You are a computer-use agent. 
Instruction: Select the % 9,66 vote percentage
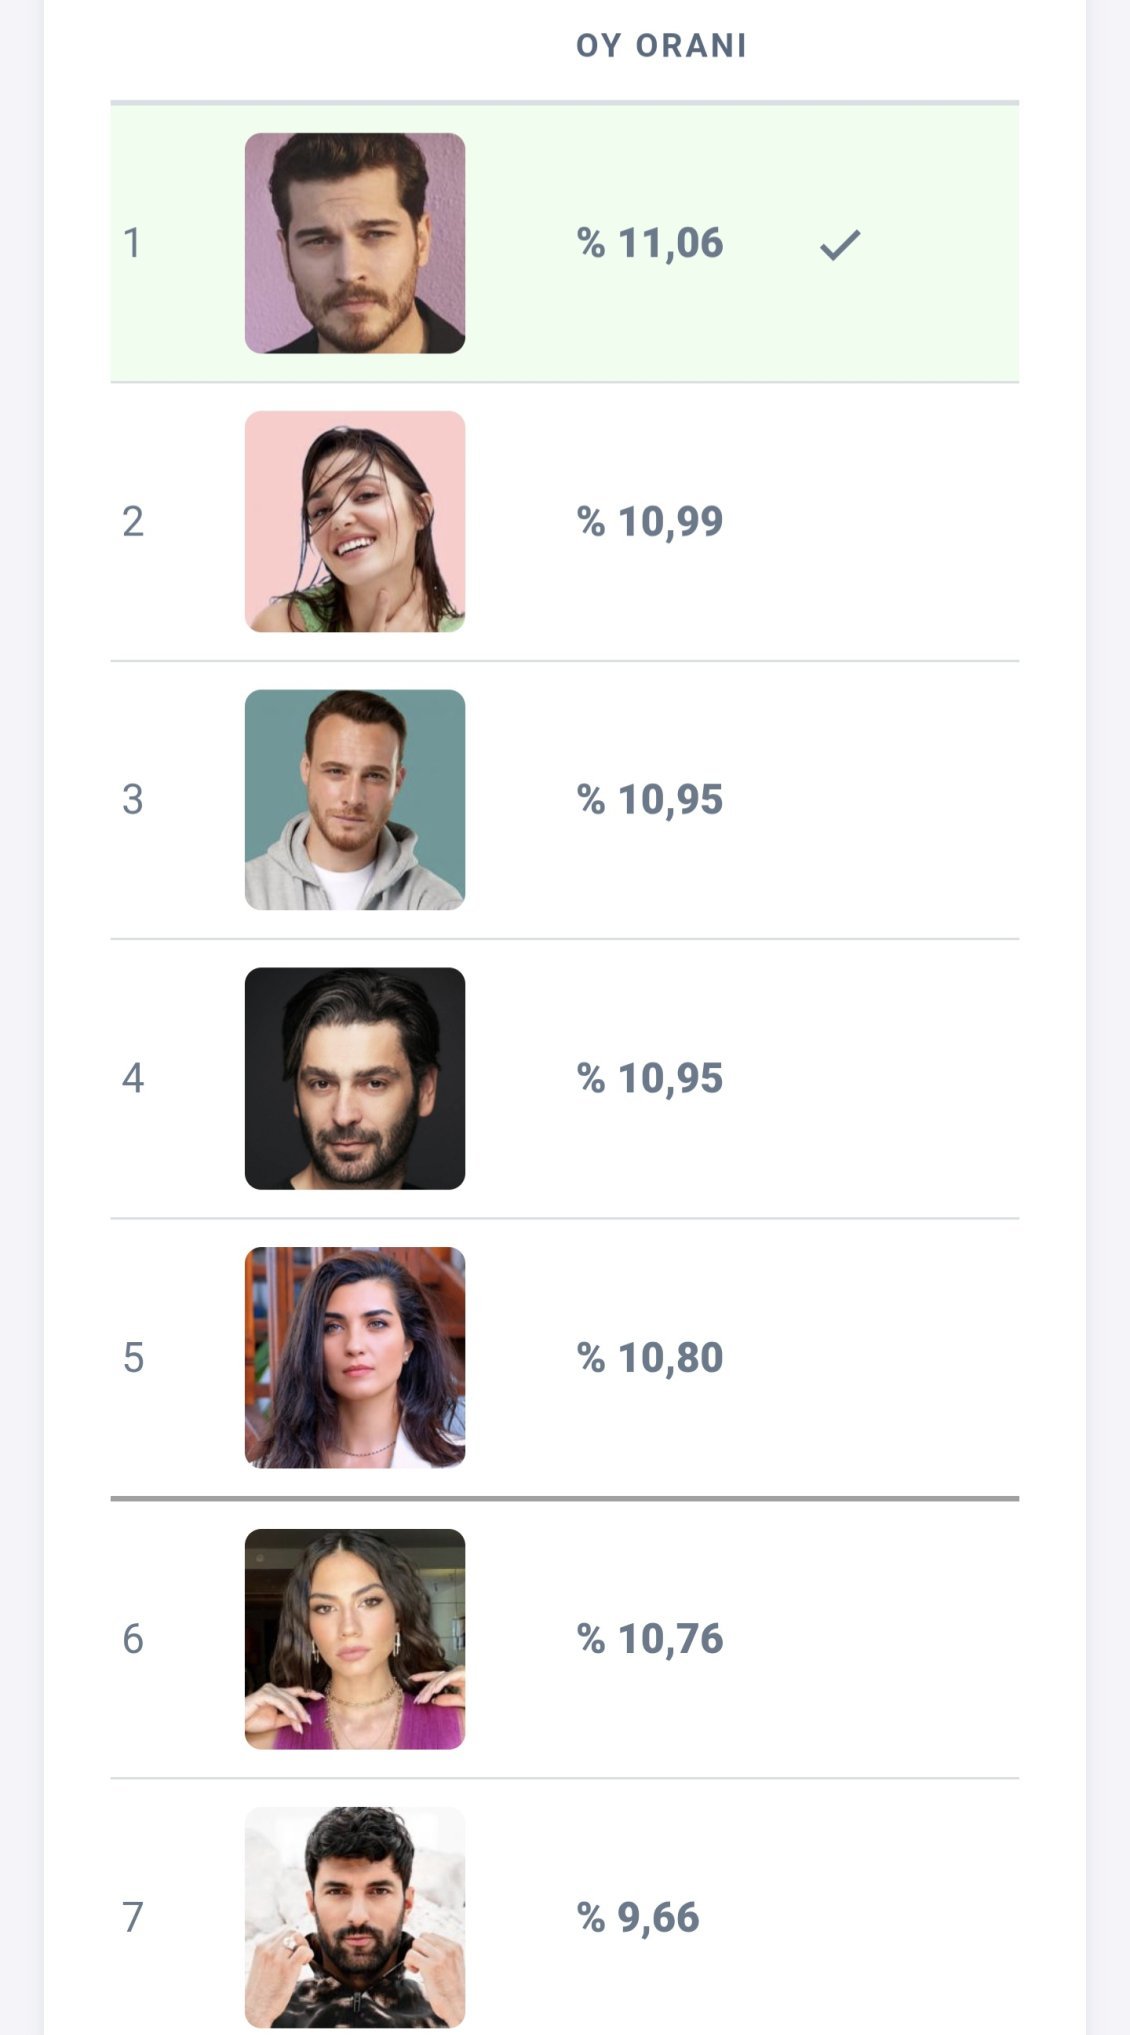pyautogui.click(x=638, y=1917)
